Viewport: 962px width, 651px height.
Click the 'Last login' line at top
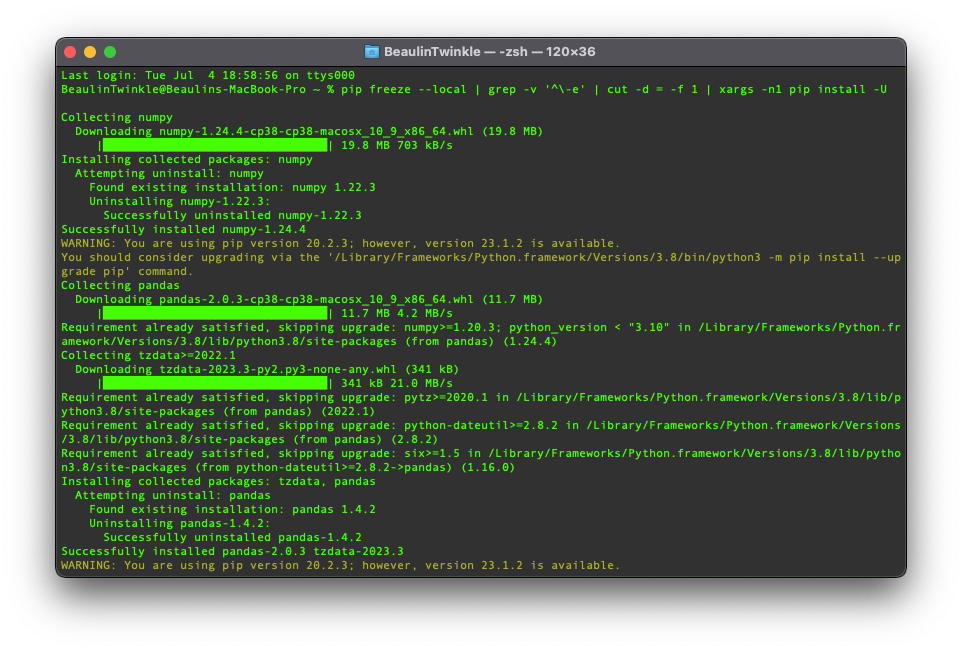click(x=207, y=75)
